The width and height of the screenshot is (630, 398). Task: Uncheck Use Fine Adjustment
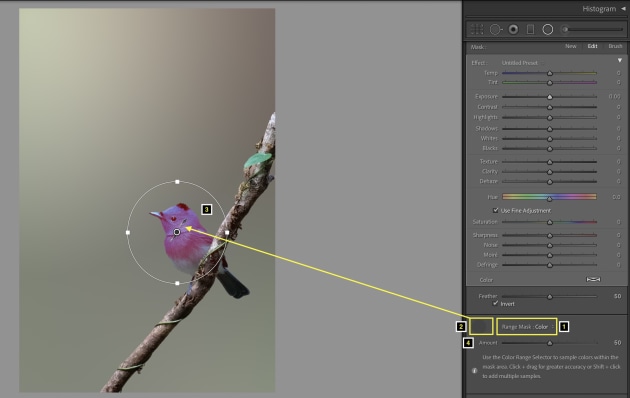(495, 210)
